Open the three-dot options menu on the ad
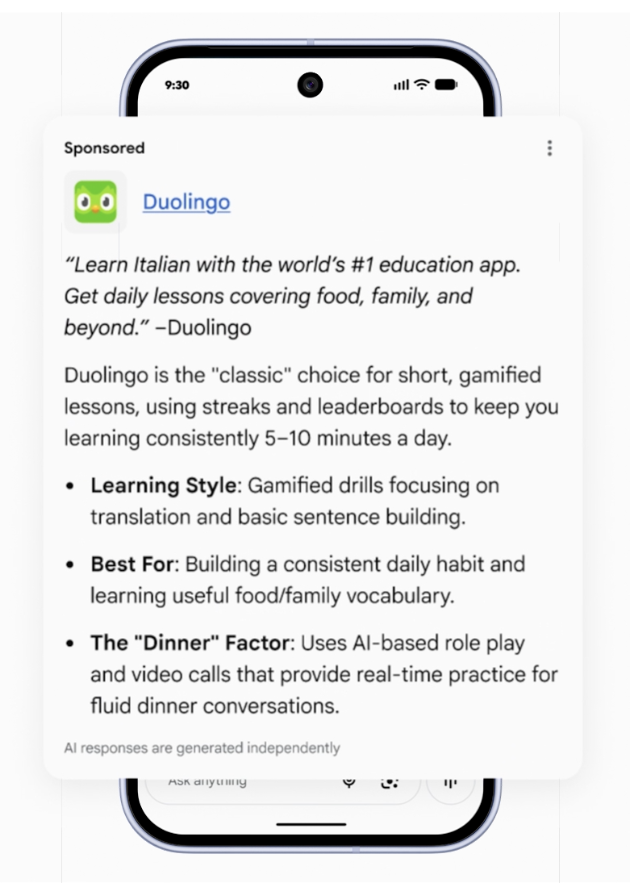636x894 pixels. point(549,148)
